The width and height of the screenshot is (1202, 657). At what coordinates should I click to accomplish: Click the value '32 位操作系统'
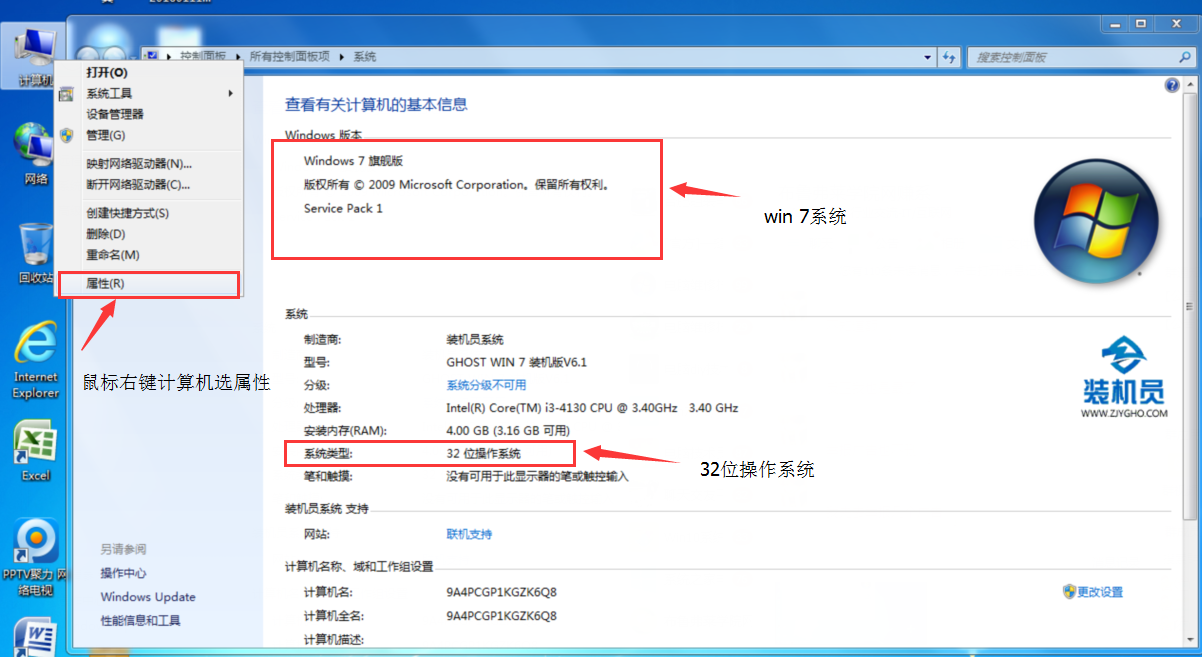coord(483,454)
